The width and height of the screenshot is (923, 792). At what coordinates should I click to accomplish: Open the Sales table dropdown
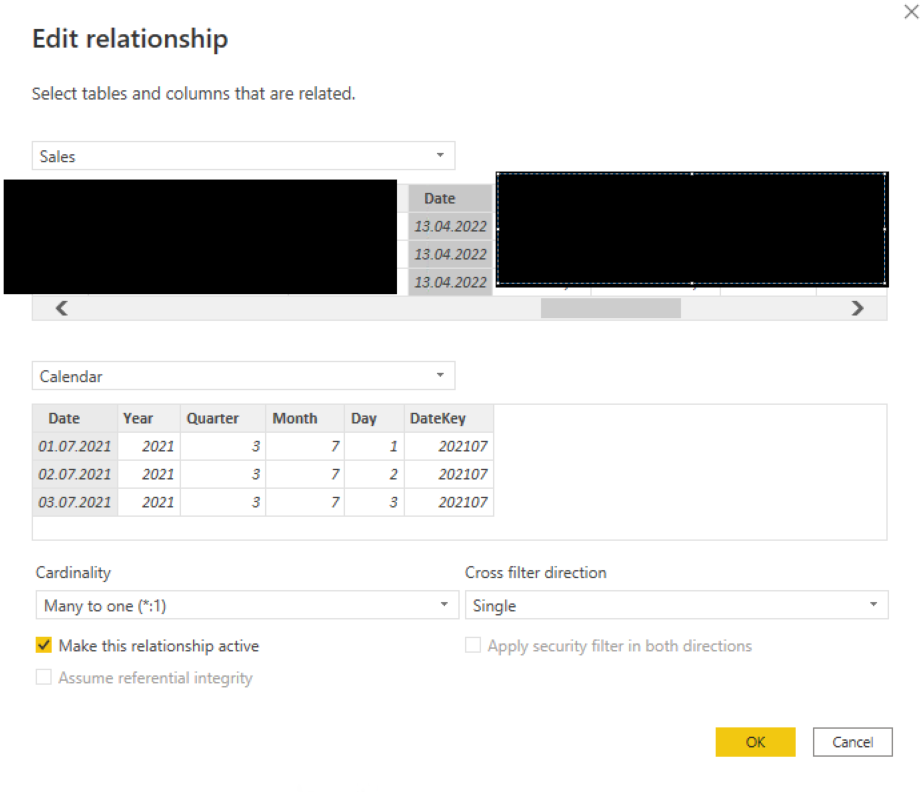tap(243, 156)
